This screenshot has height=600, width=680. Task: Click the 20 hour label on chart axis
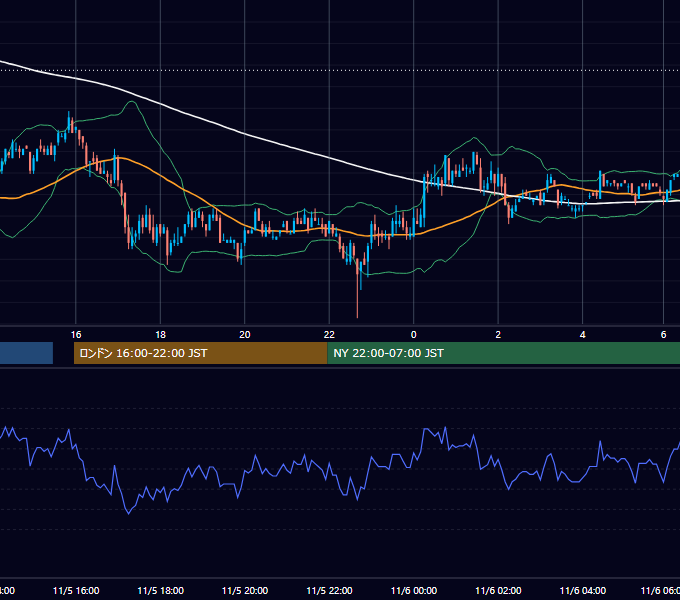(245, 334)
